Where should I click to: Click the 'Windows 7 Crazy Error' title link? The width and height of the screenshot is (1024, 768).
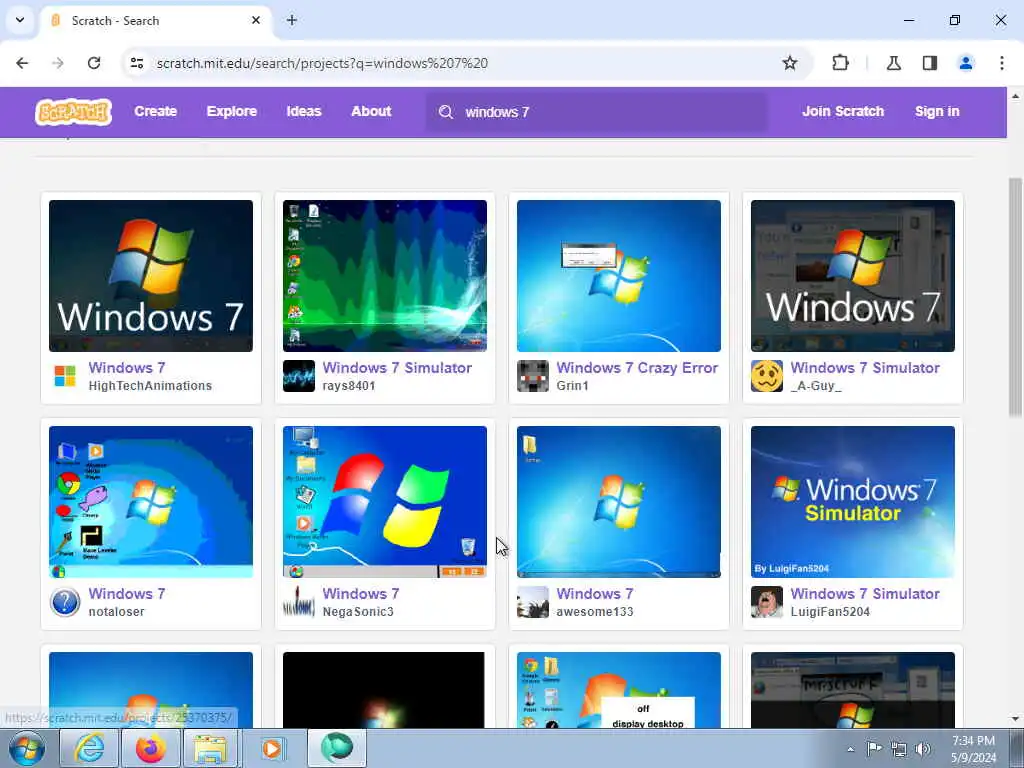pos(637,368)
